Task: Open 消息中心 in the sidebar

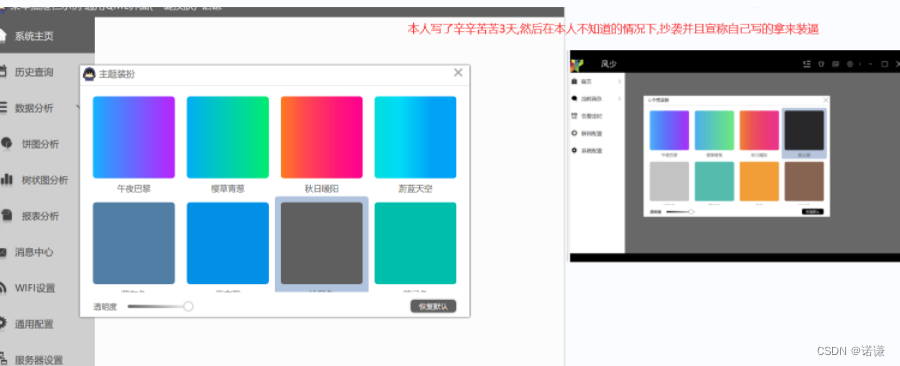Action: 34,252
